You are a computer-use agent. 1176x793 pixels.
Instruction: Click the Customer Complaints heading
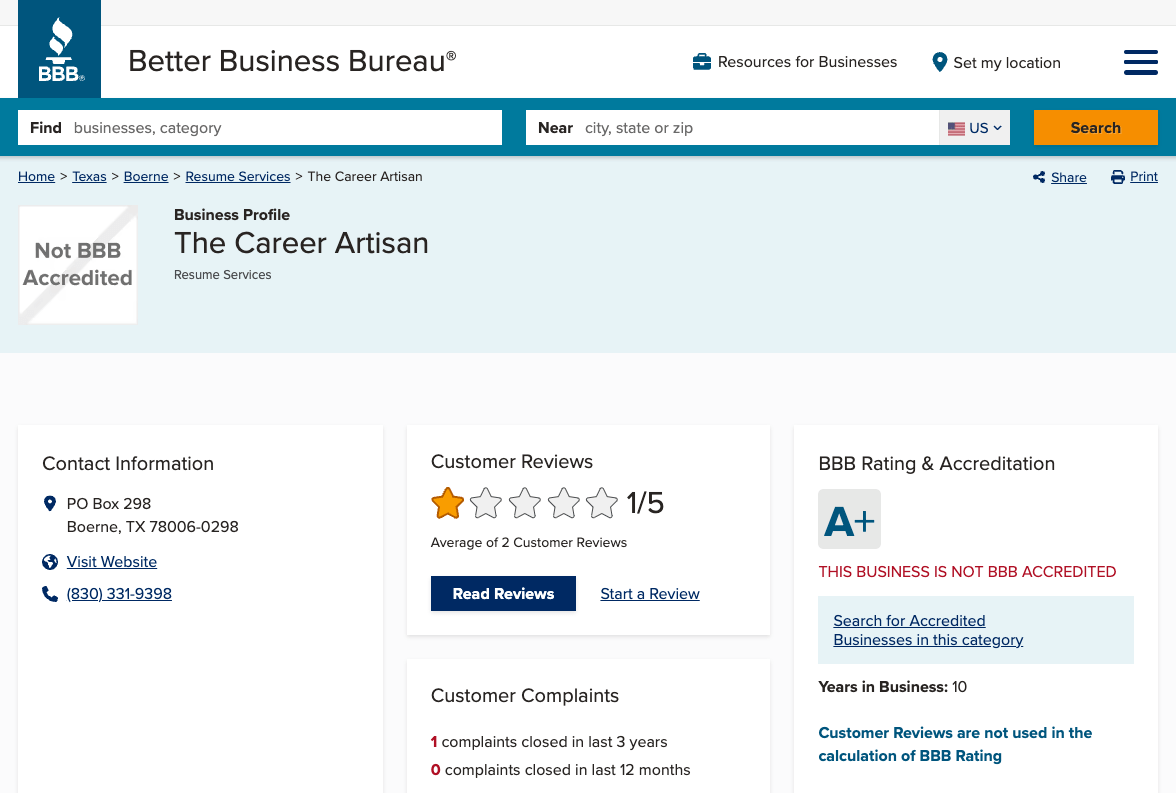(x=525, y=695)
